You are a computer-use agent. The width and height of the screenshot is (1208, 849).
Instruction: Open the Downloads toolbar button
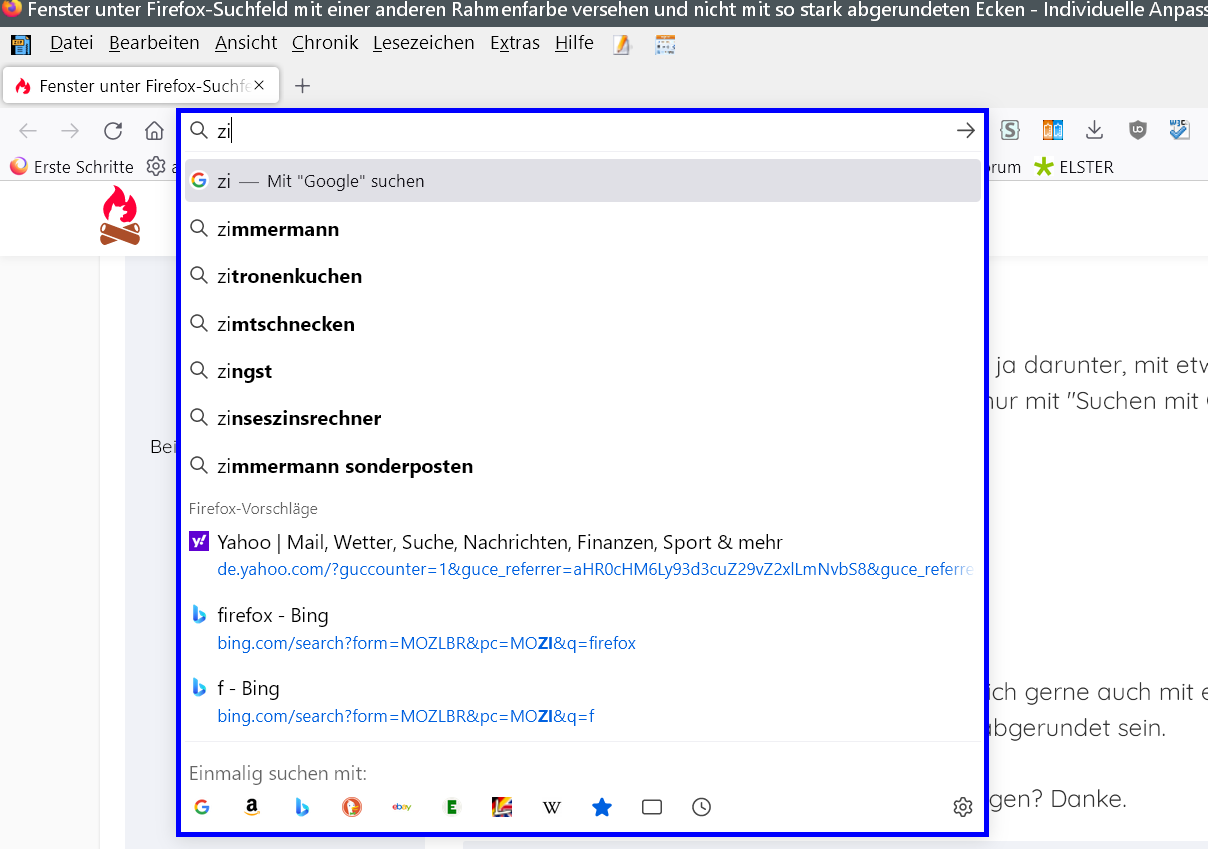(1095, 130)
